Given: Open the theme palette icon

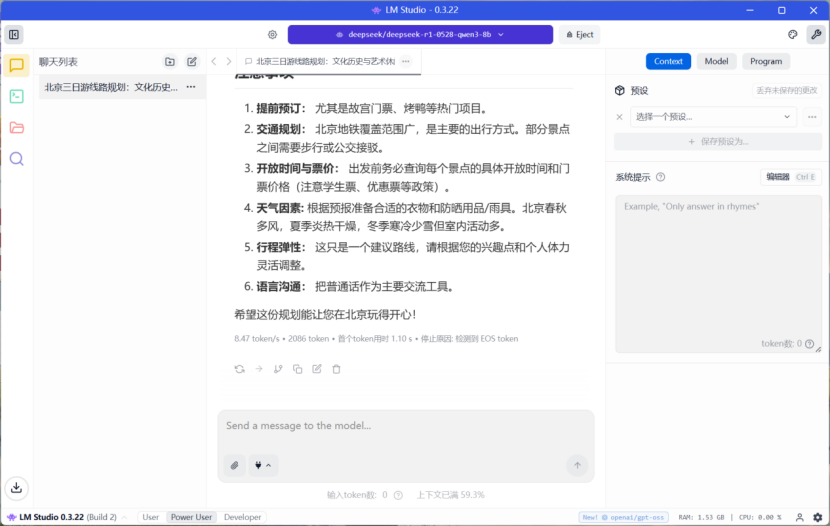Looking at the screenshot, I should click(x=793, y=34).
